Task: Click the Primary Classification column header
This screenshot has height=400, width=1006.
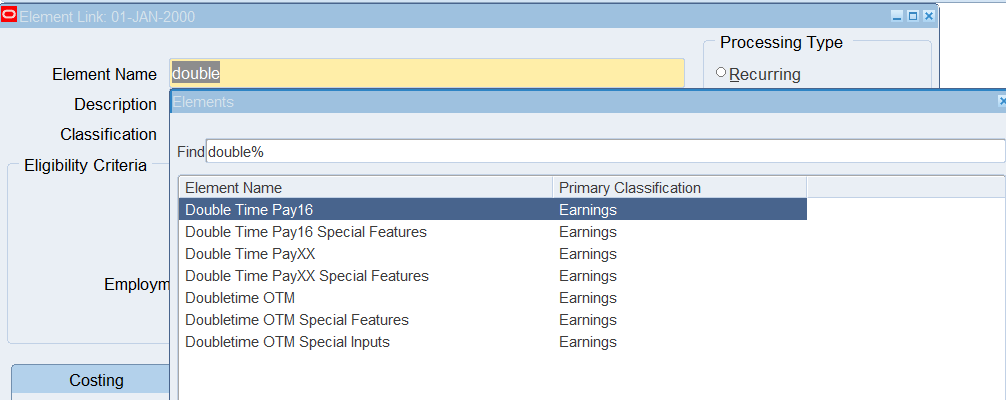Action: point(679,188)
